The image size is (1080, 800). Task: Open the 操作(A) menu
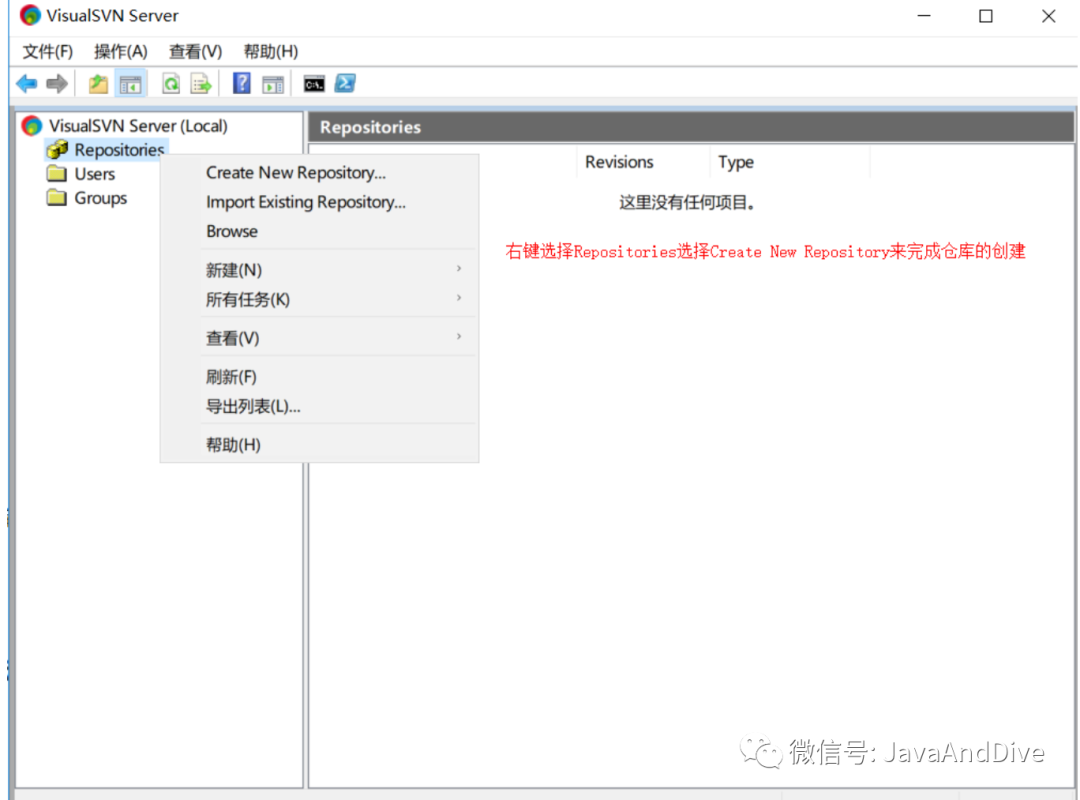point(121,52)
